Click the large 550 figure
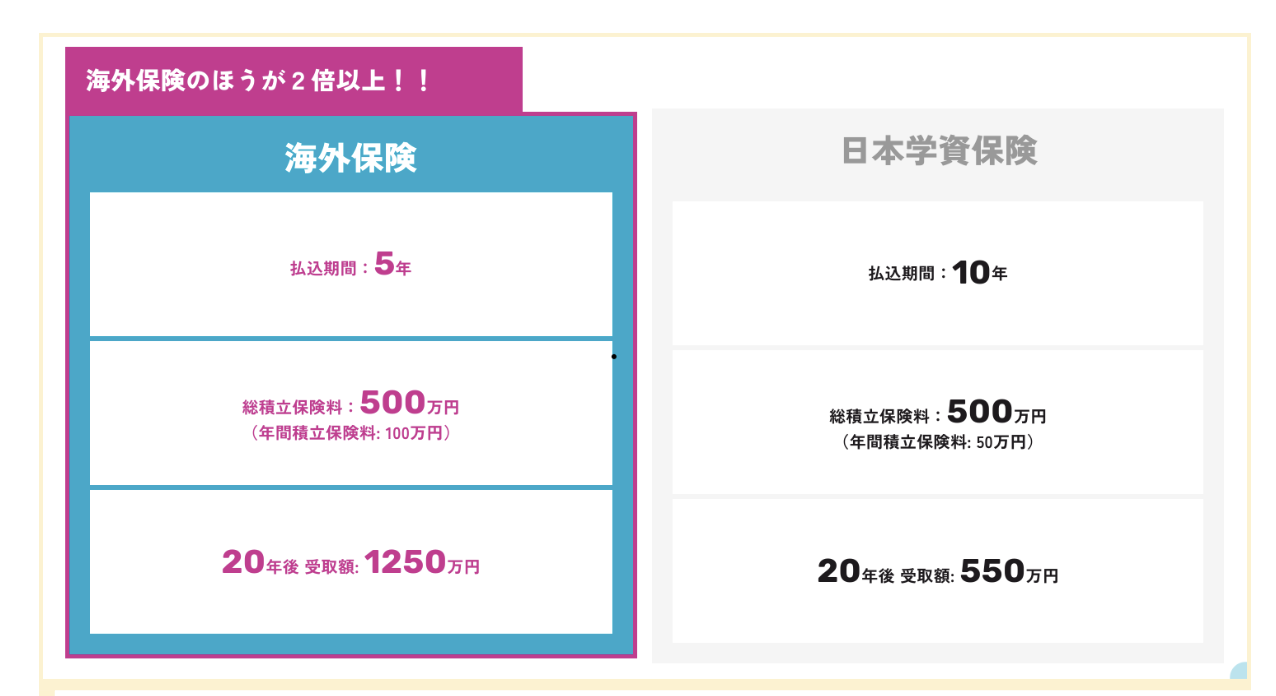 [992, 571]
